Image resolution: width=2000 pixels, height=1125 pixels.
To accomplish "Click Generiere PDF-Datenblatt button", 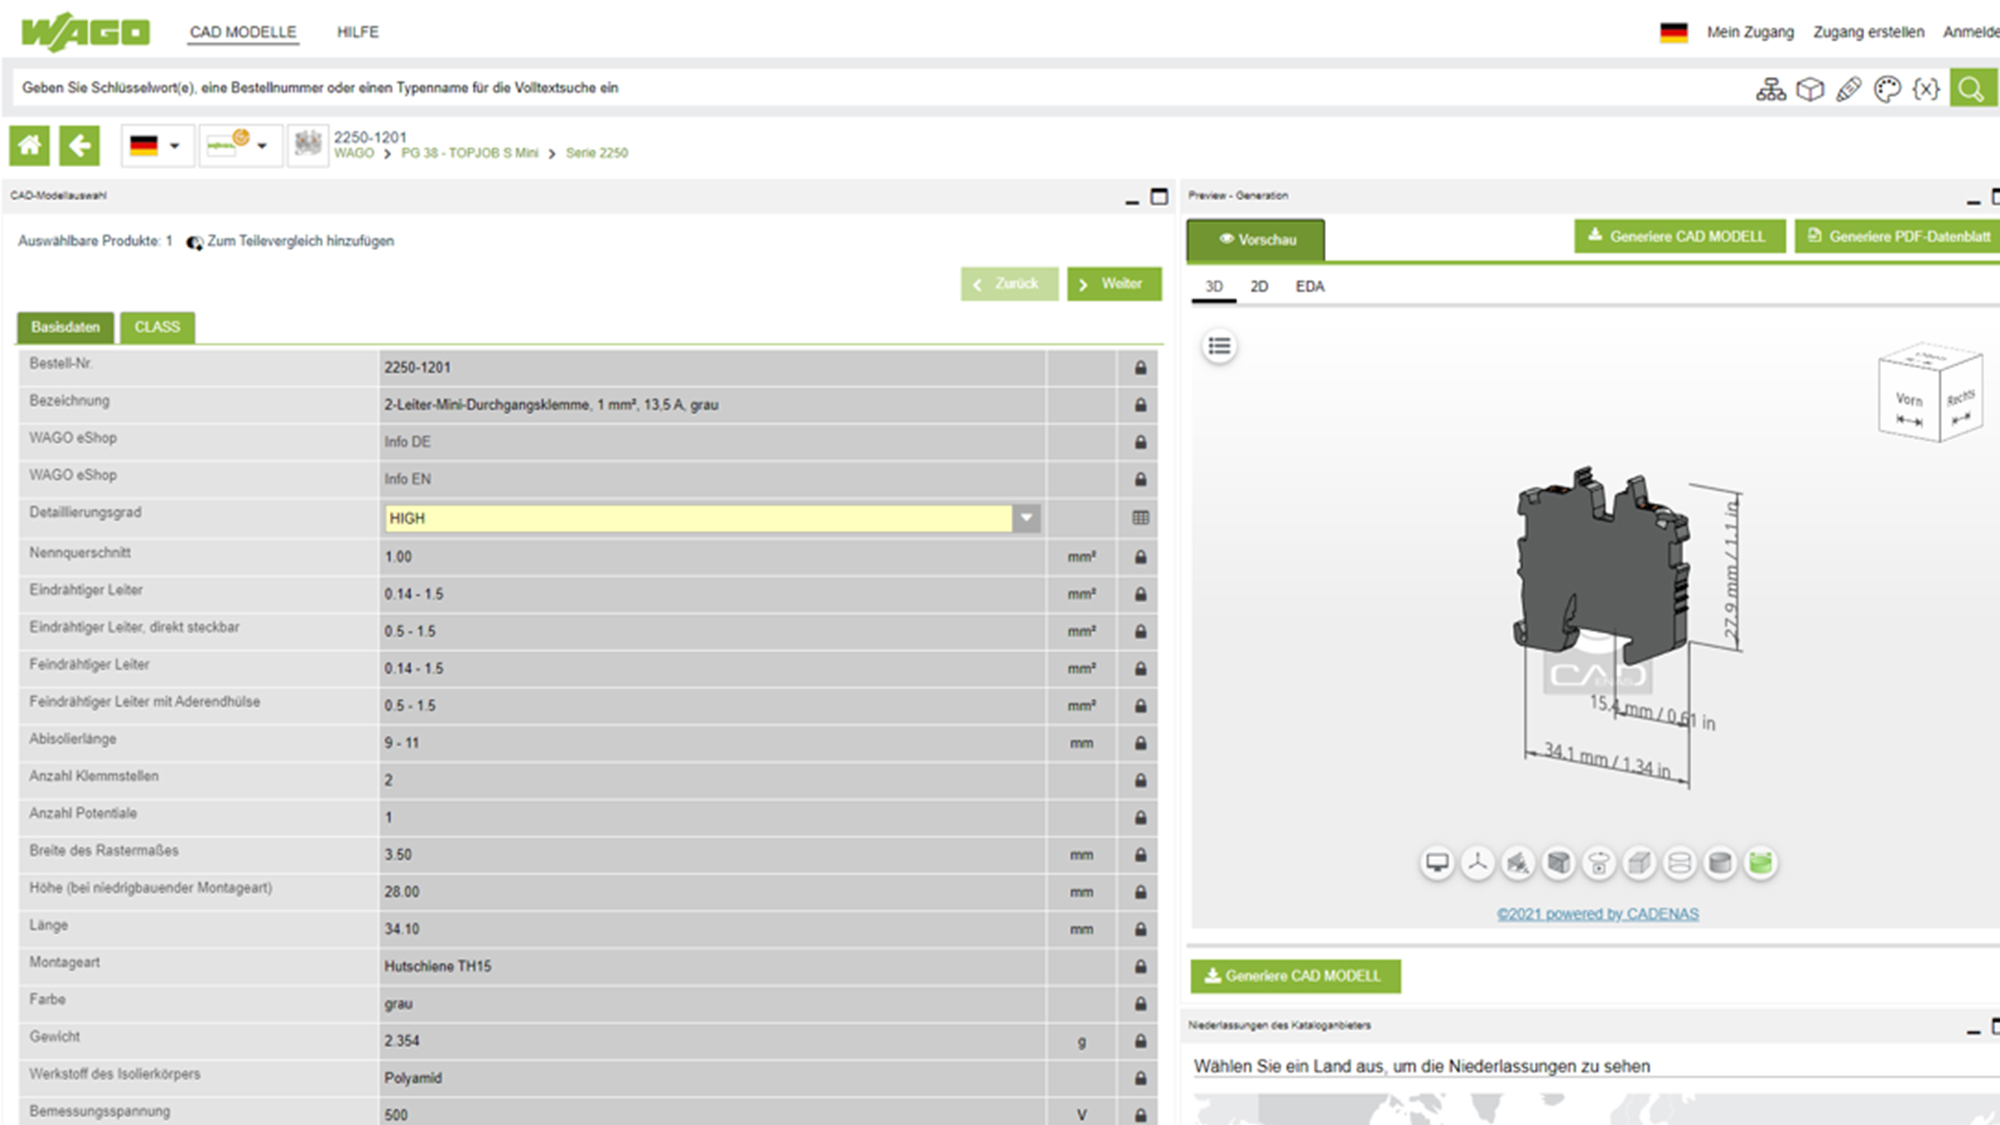I will coord(1898,237).
